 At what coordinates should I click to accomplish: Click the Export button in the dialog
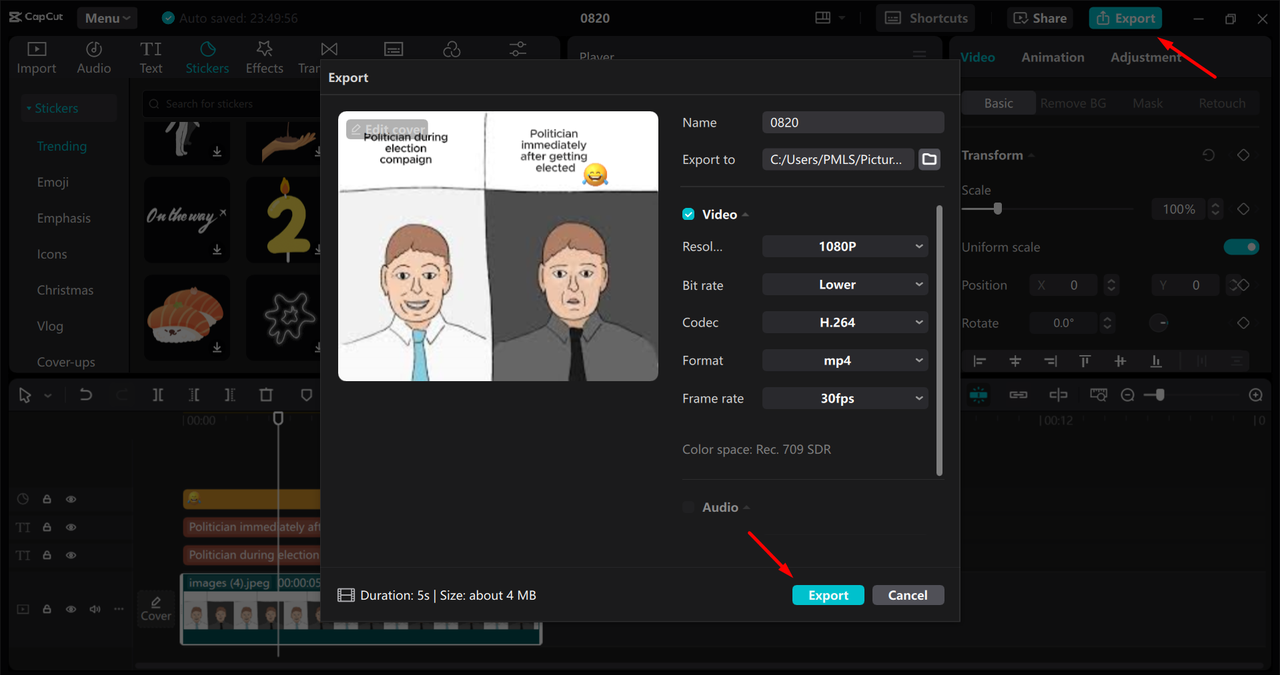[828, 595]
